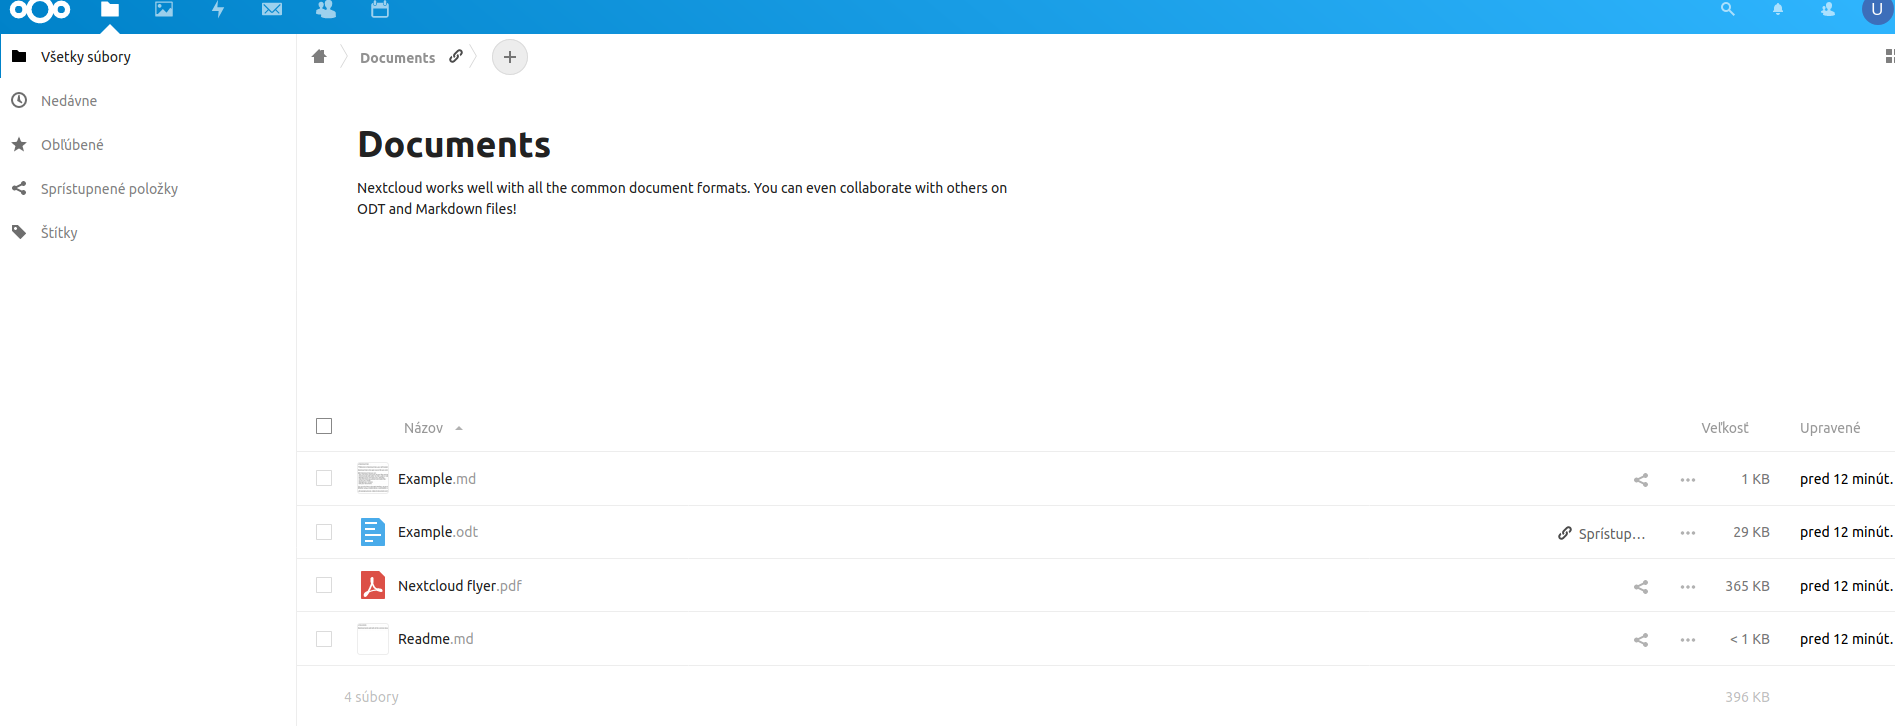Click the Documents breadcrumb
1895x726 pixels.
tap(397, 58)
